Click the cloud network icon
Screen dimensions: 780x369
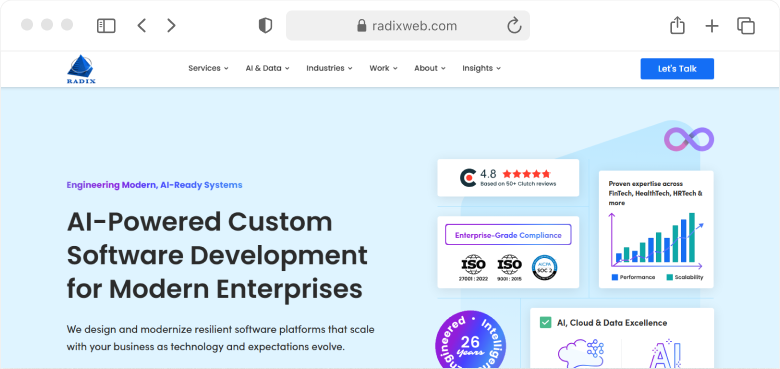(x=581, y=353)
